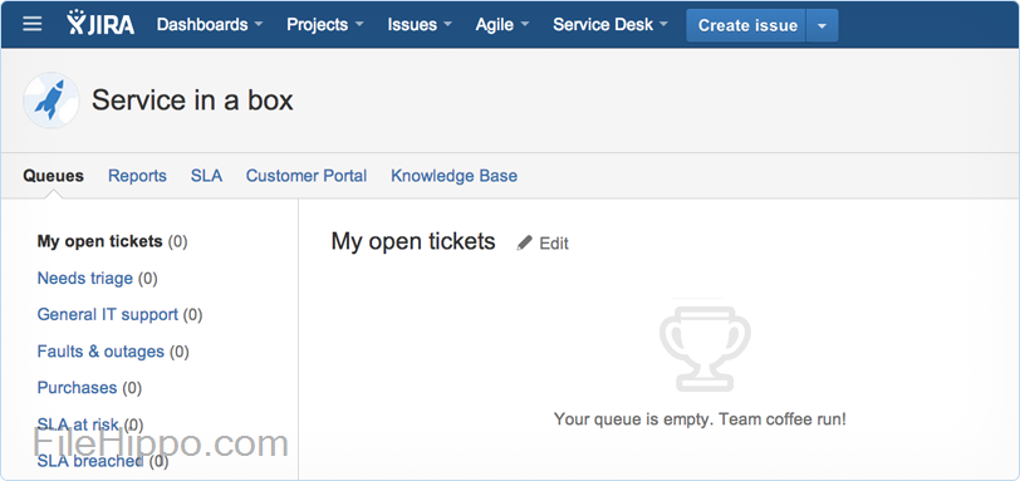Go to the Customer Portal tab
Image resolution: width=1020 pixels, height=481 pixels.
click(306, 176)
